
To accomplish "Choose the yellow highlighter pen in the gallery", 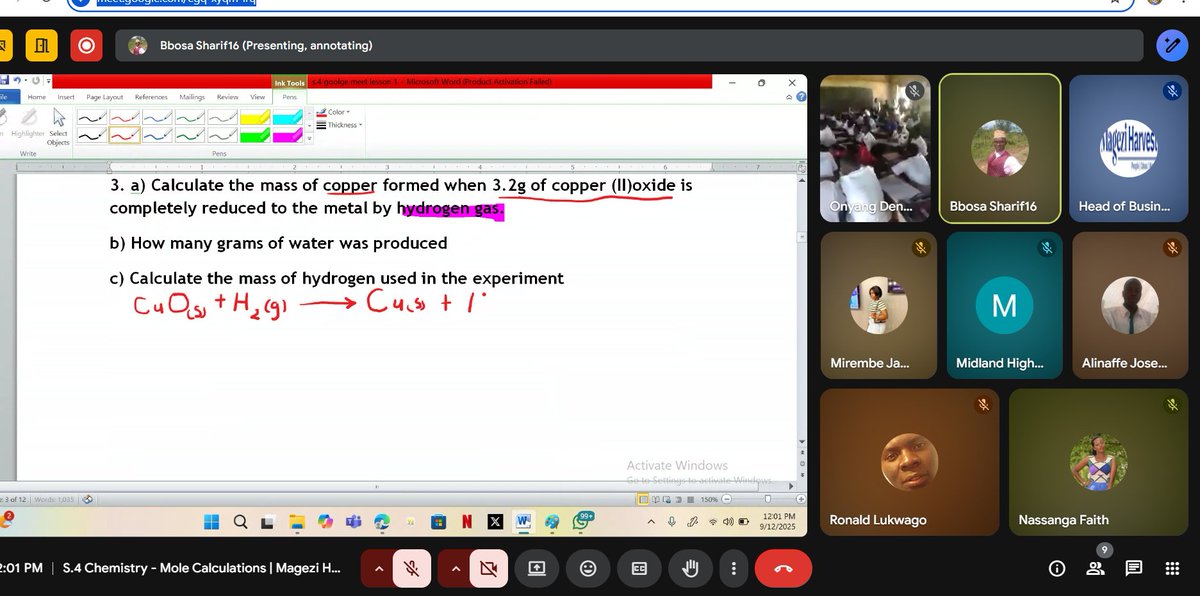I will (253, 117).
